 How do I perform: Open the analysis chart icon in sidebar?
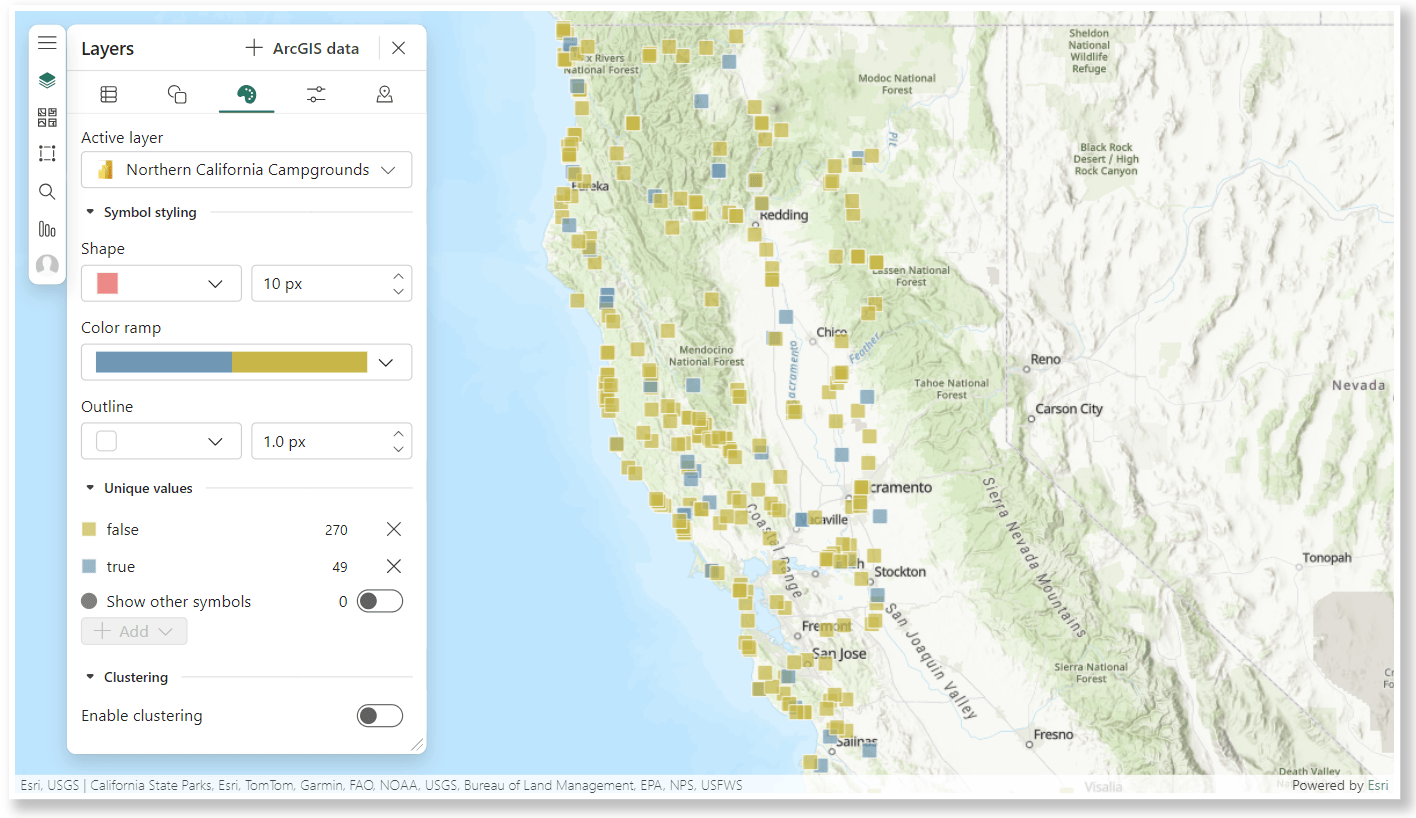pos(47,228)
